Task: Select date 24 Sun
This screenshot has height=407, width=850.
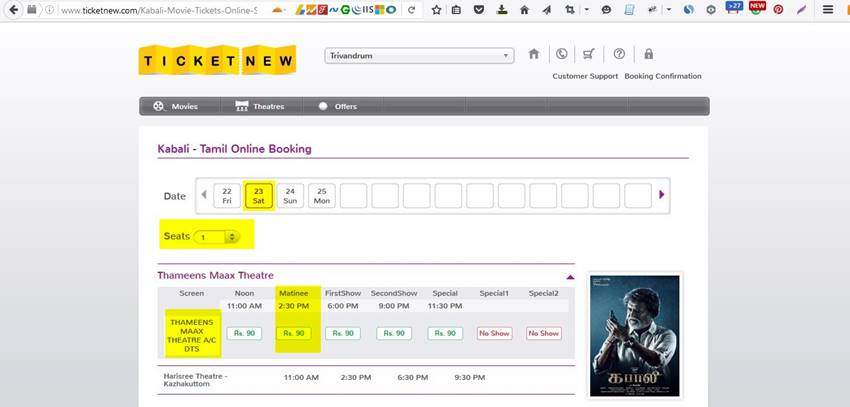Action: click(x=290, y=196)
